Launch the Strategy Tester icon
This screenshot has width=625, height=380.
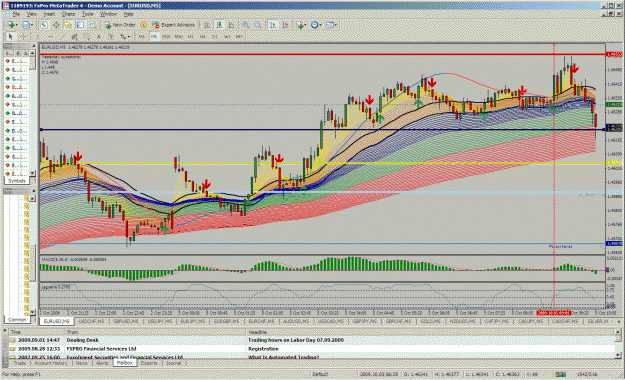tap(93, 25)
